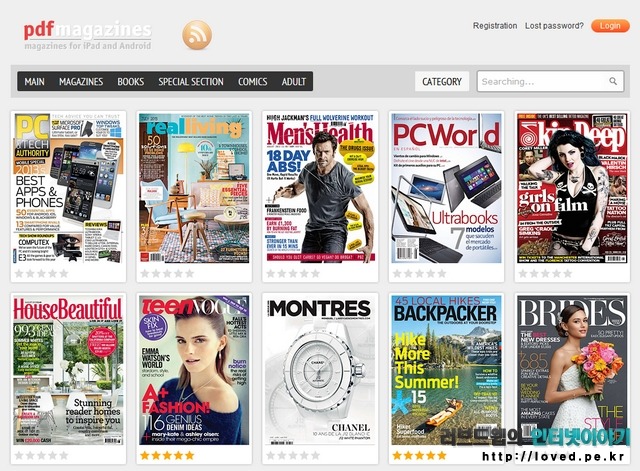The height and width of the screenshot is (471, 640).
Task: Open the Skin Deep magazine cover
Action: point(572,188)
